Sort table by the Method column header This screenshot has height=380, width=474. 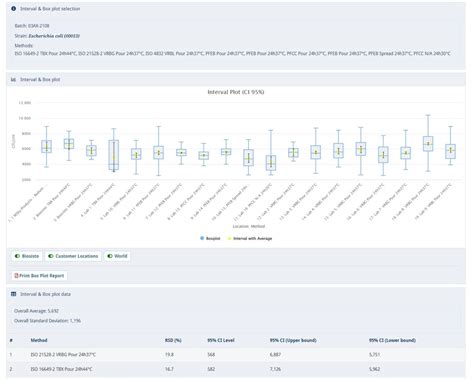click(39, 340)
